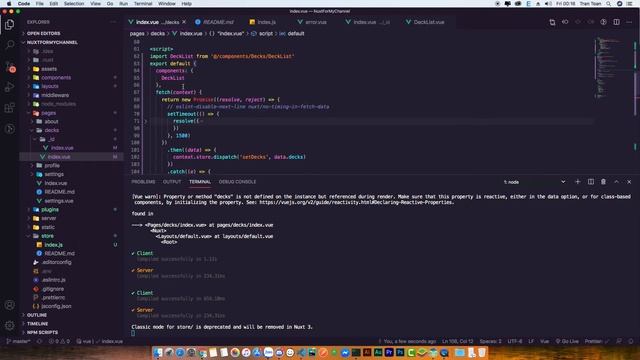
Task: Open the Explorer view in activity bar
Action: (9, 24)
